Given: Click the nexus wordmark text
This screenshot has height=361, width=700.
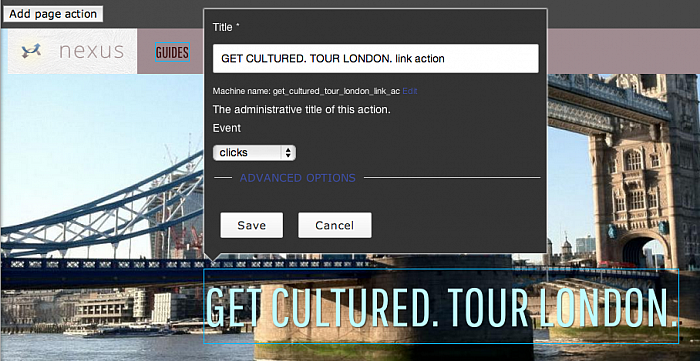Looking at the screenshot, I should pos(91,51).
